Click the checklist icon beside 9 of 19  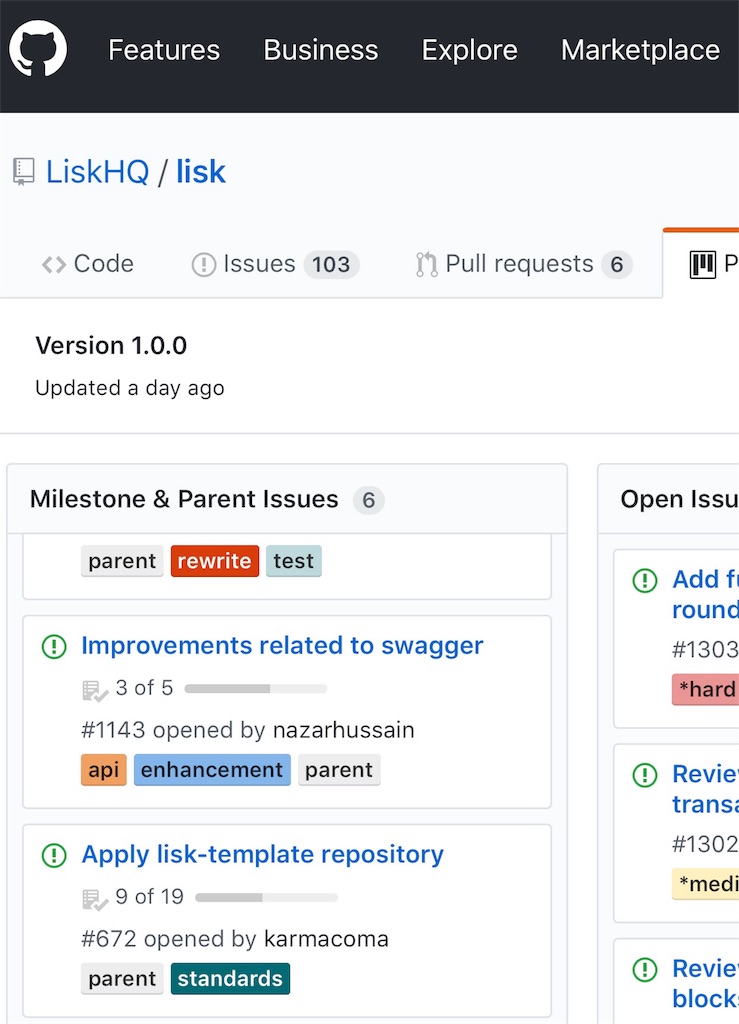(95, 899)
